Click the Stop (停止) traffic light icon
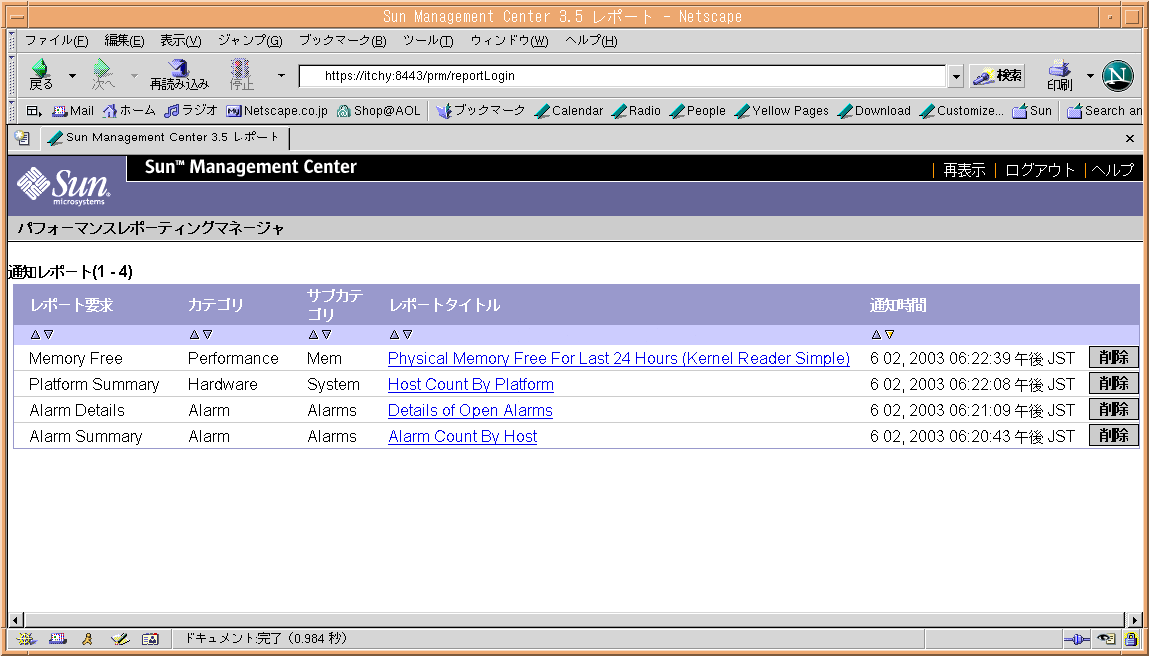 [x=241, y=75]
